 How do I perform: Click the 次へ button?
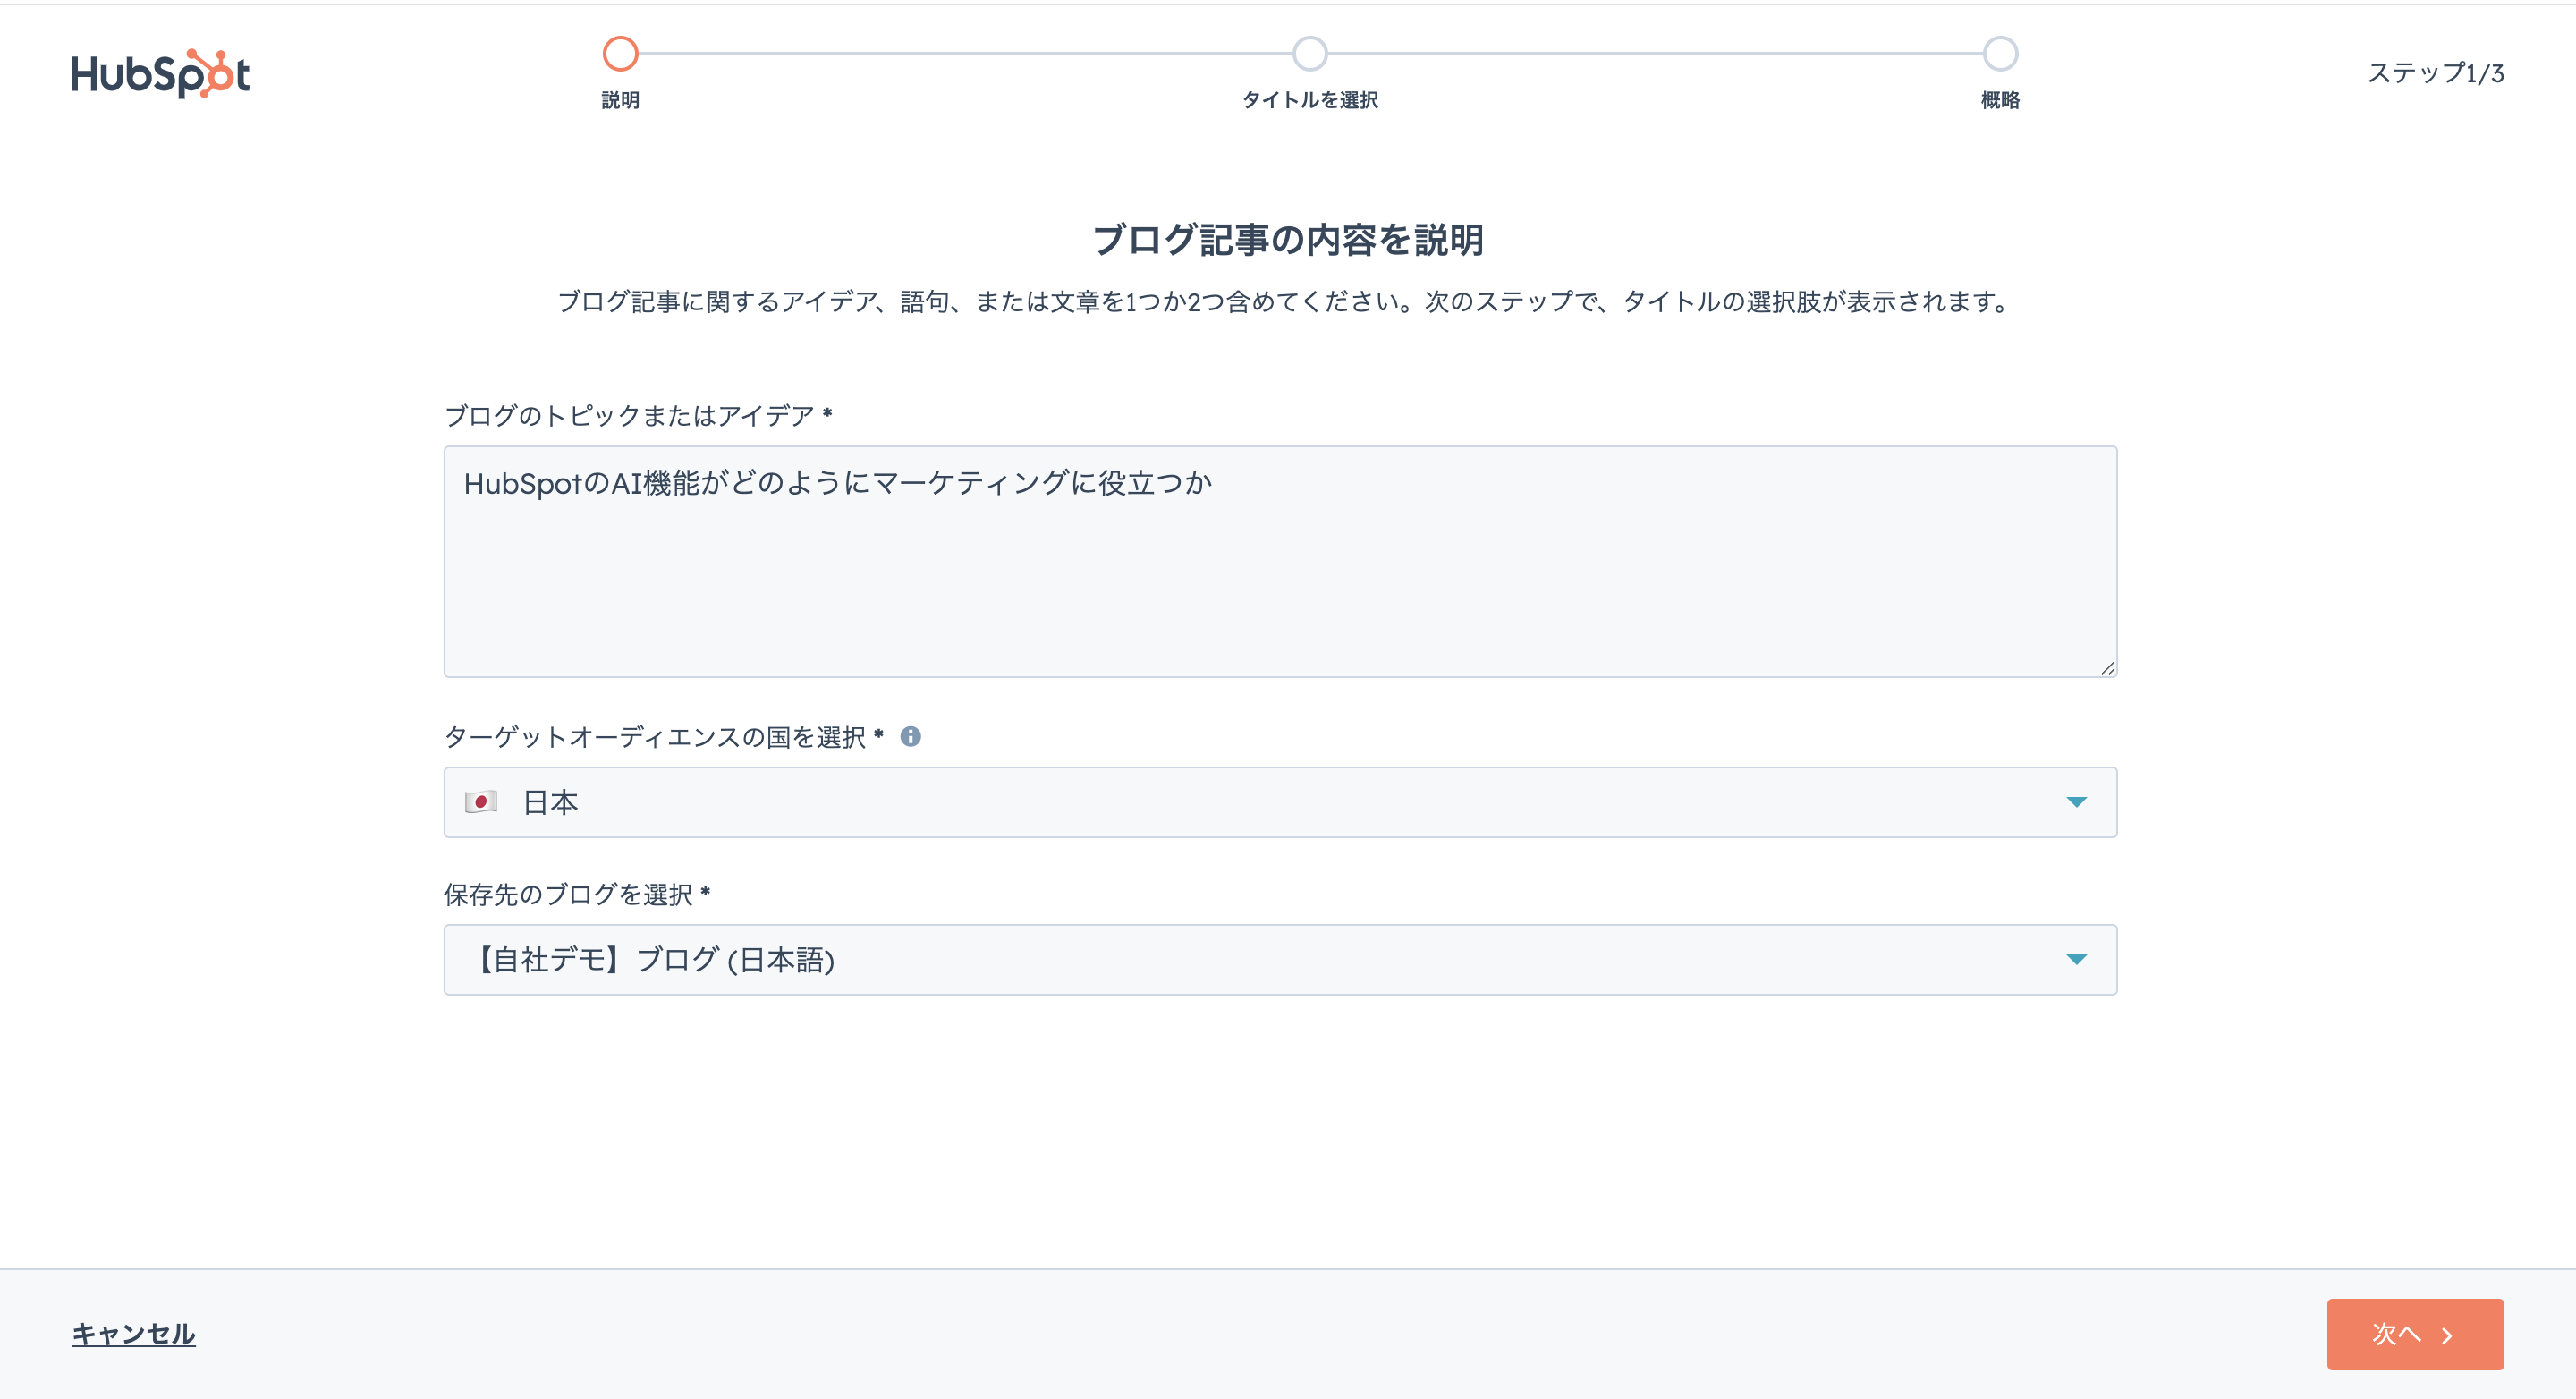pyautogui.click(x=2415, y=1334)
